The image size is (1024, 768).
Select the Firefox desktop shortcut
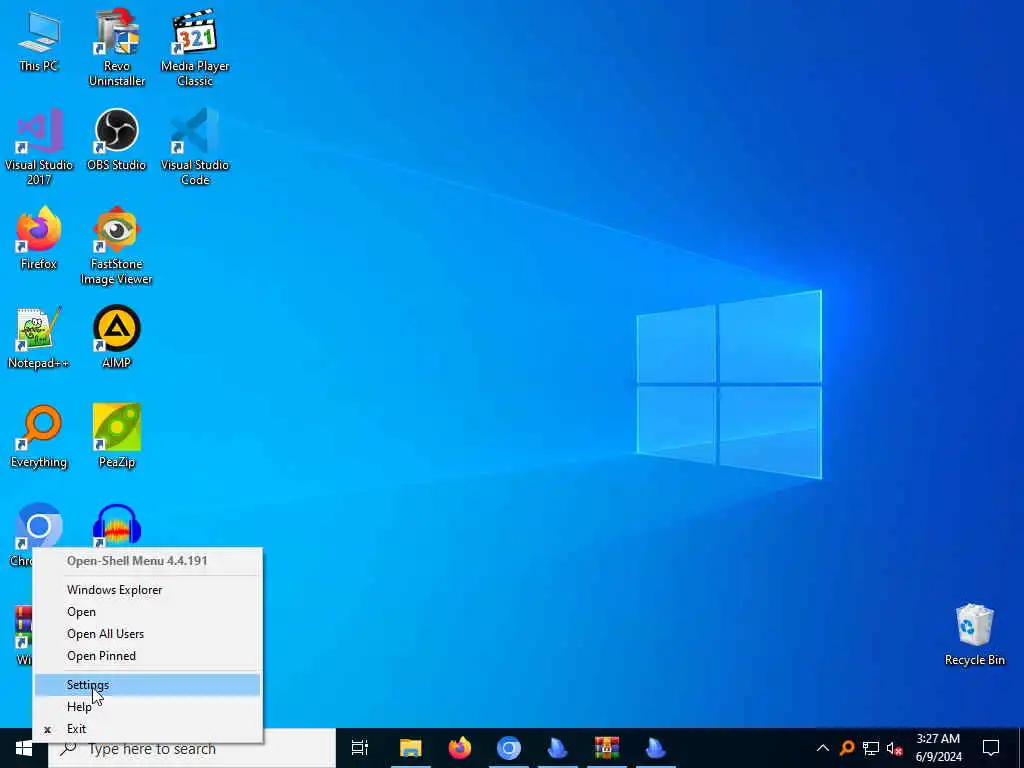[x=39, y=238]
